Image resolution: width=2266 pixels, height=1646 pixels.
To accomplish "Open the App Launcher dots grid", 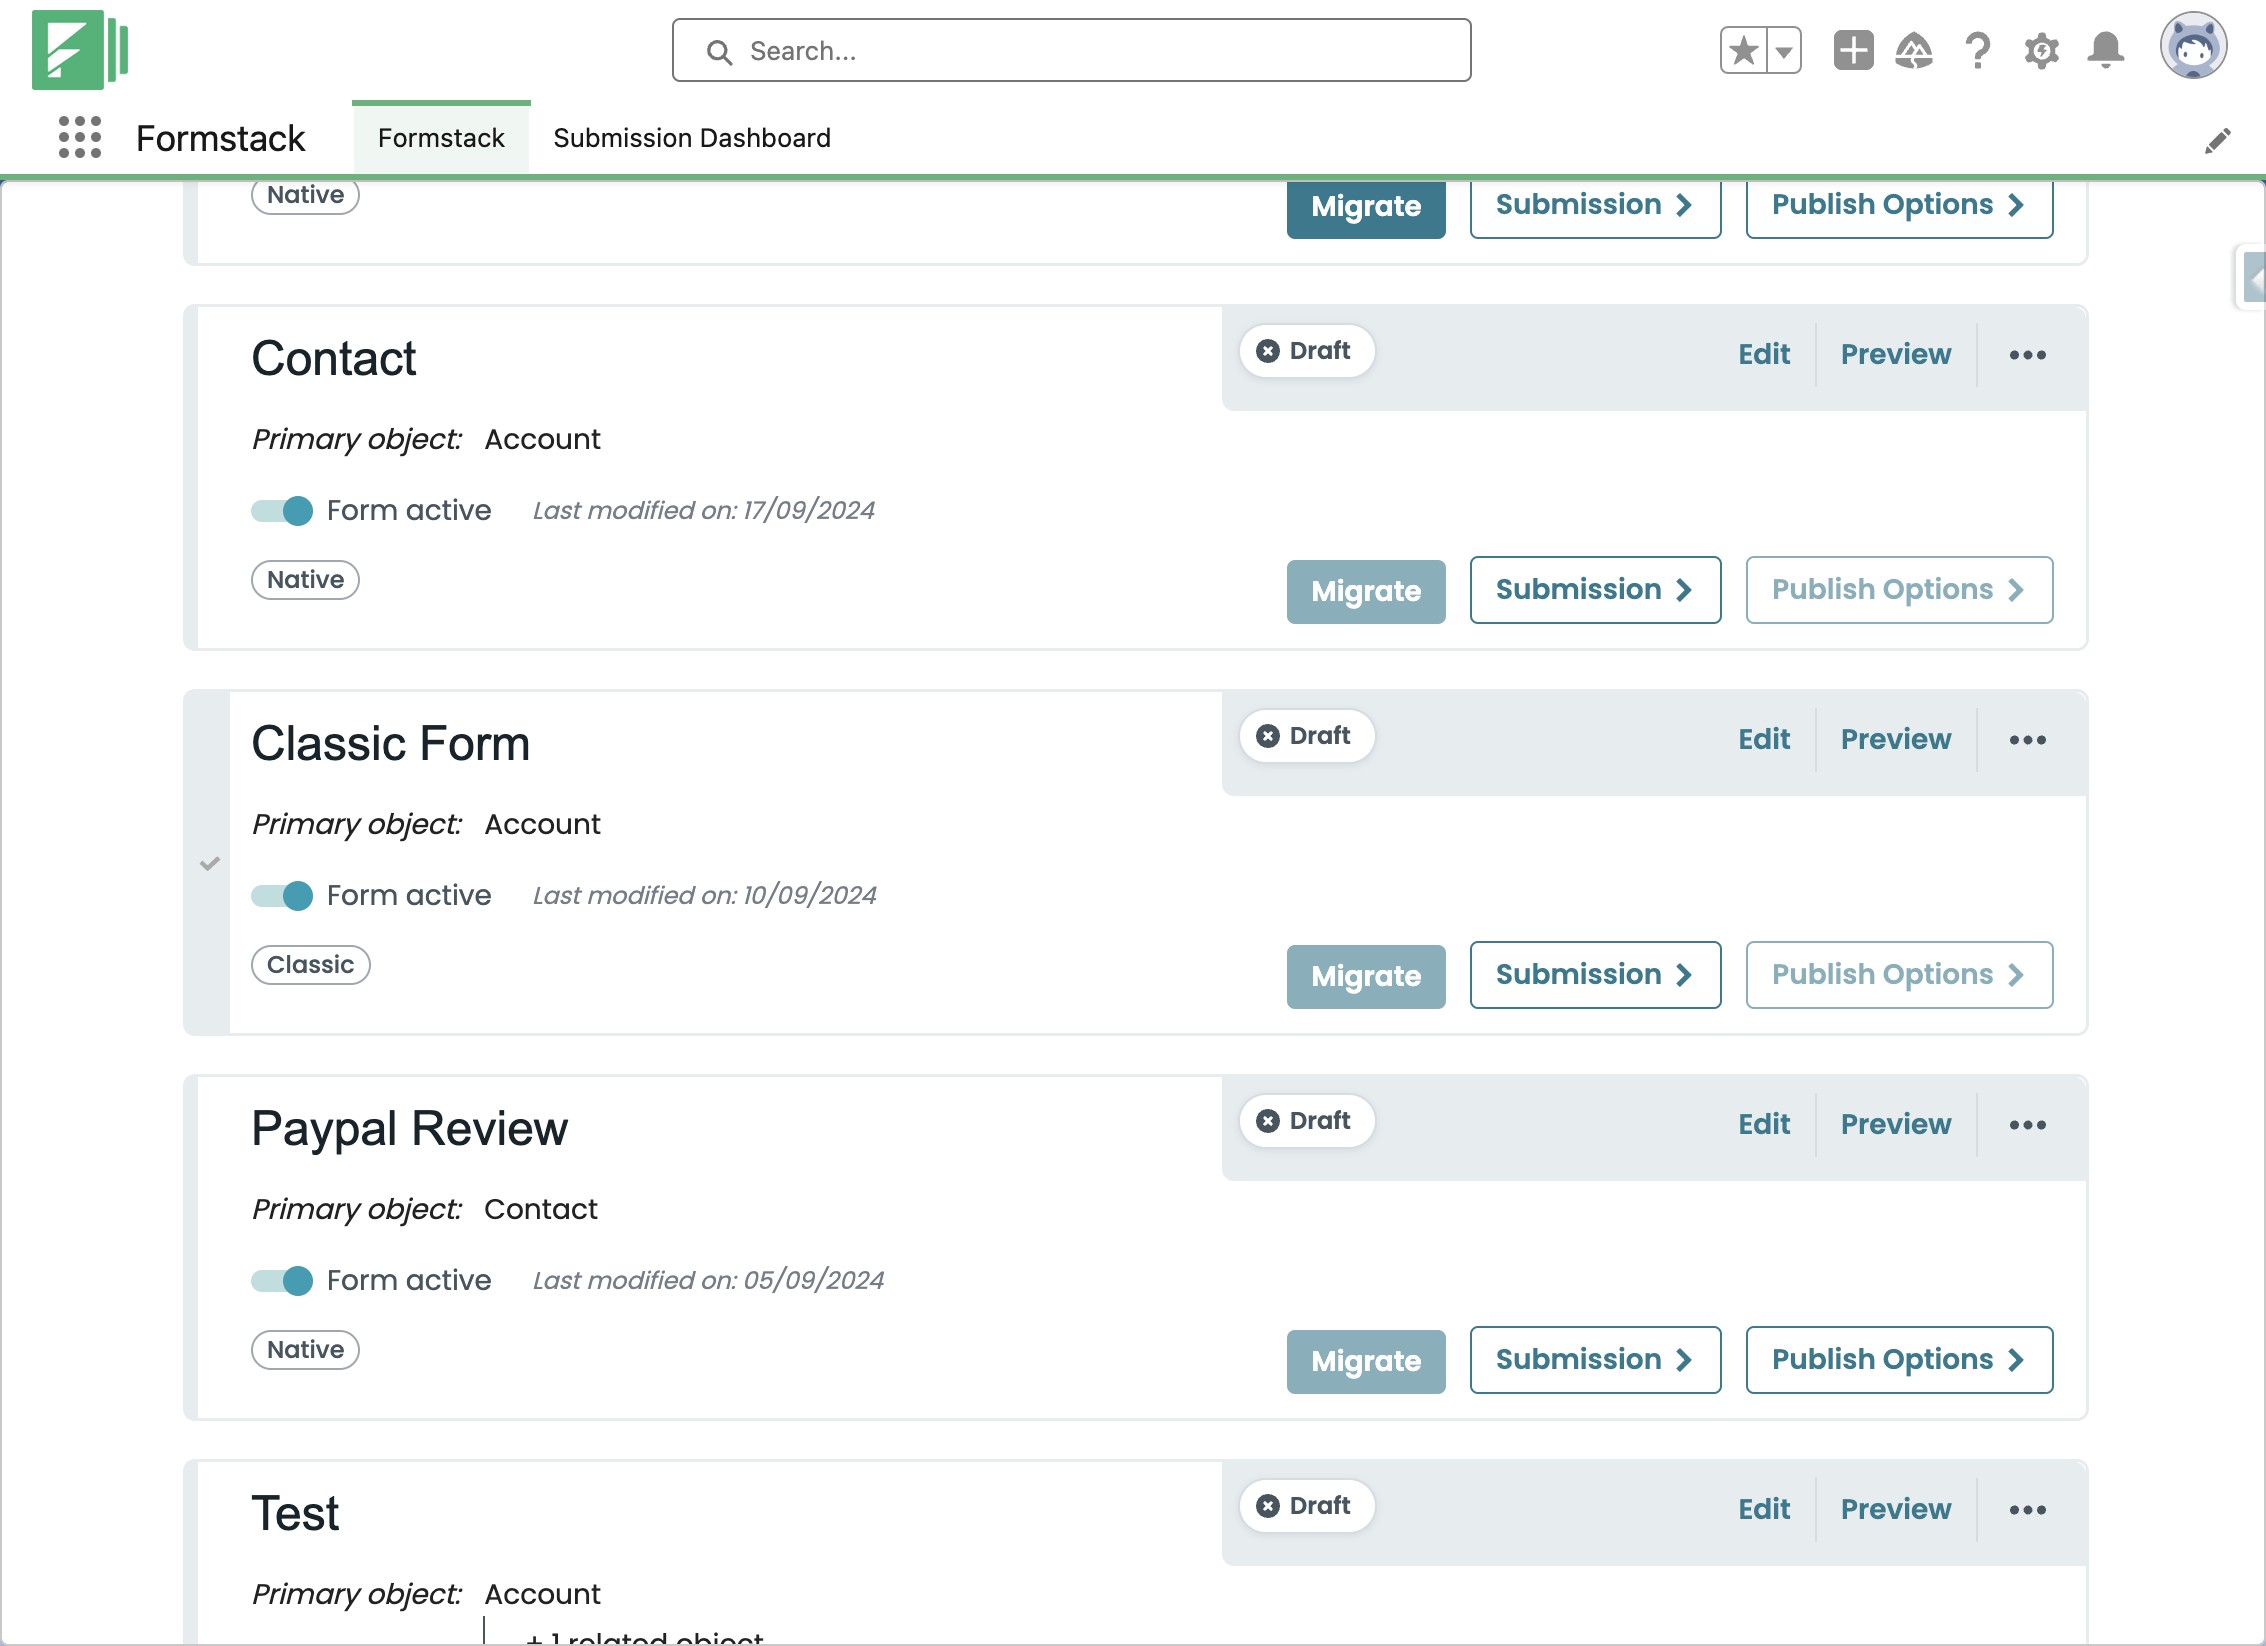I will [x=80, y=137].
